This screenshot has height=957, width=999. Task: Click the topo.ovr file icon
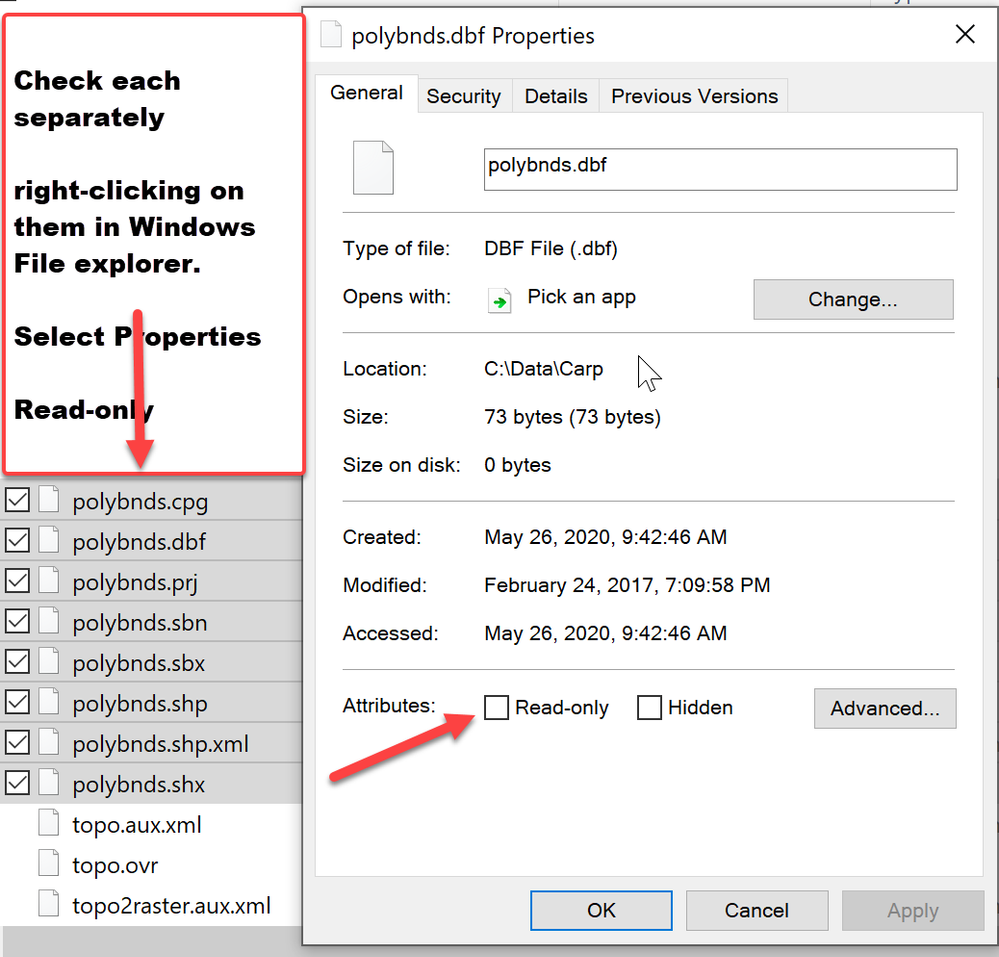tap(49, 865)
